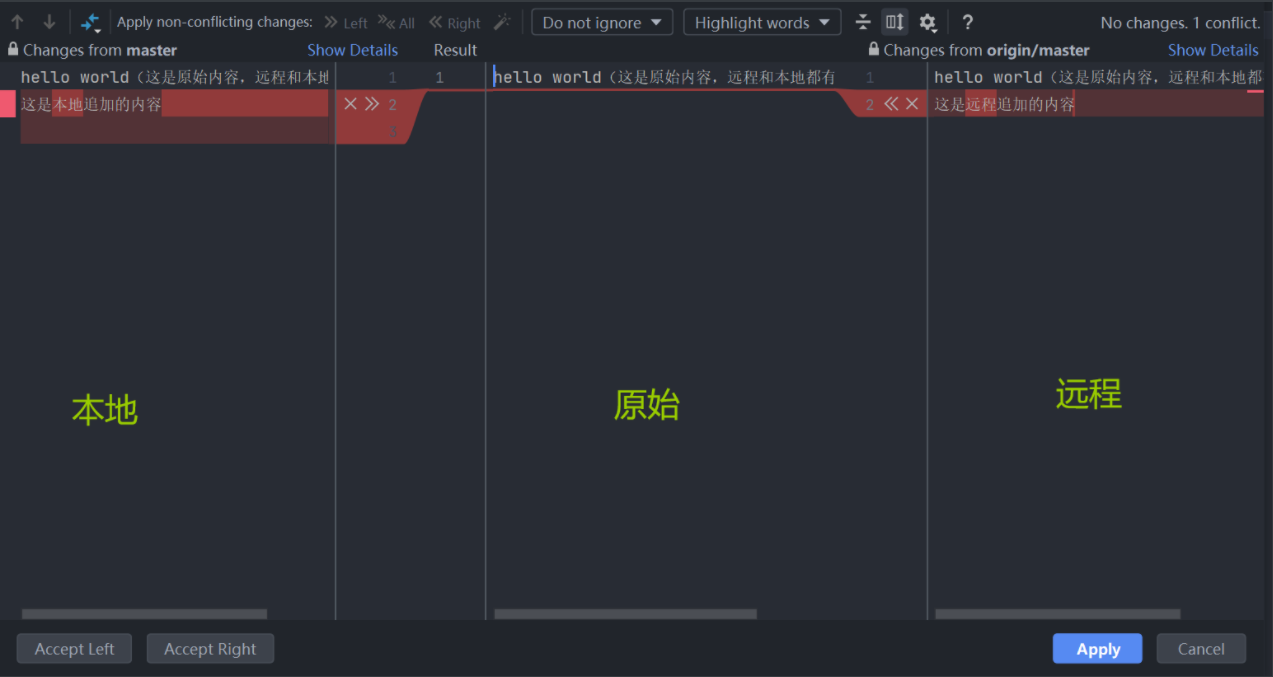
Task: Click the blue Apply button
Action: (x=1097, y=648)
